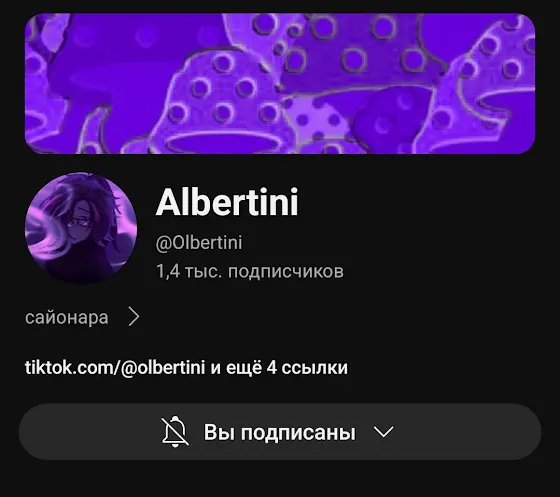Open the Albertini channel avatar

[x=81, y=228]
